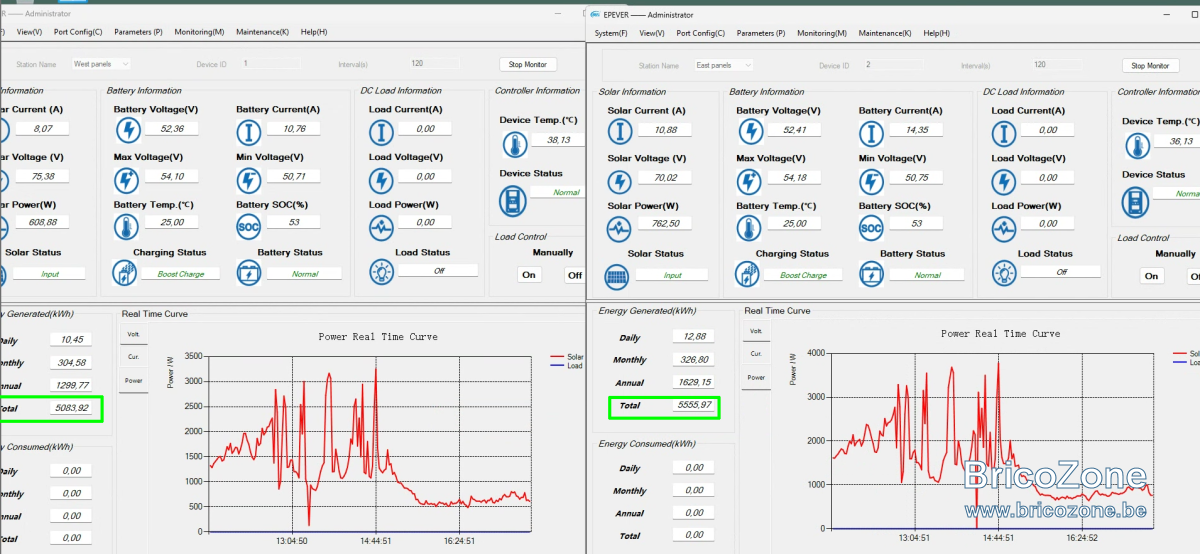Open Help(H) menu in East panels window
Viewport: 1200px width, 554px height.
[937, 33]
